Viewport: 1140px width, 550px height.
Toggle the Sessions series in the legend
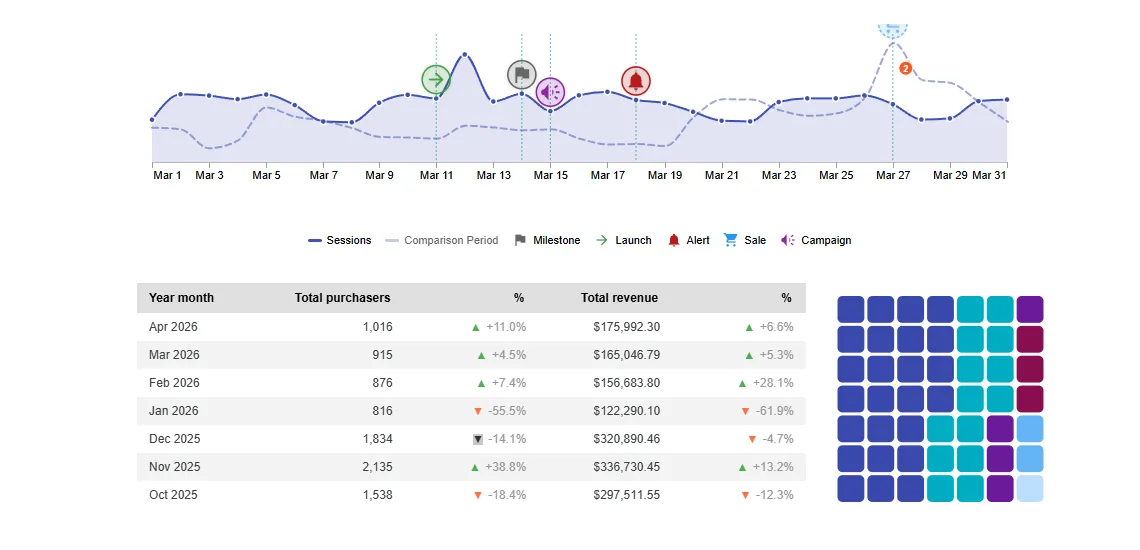coord(340,240)
